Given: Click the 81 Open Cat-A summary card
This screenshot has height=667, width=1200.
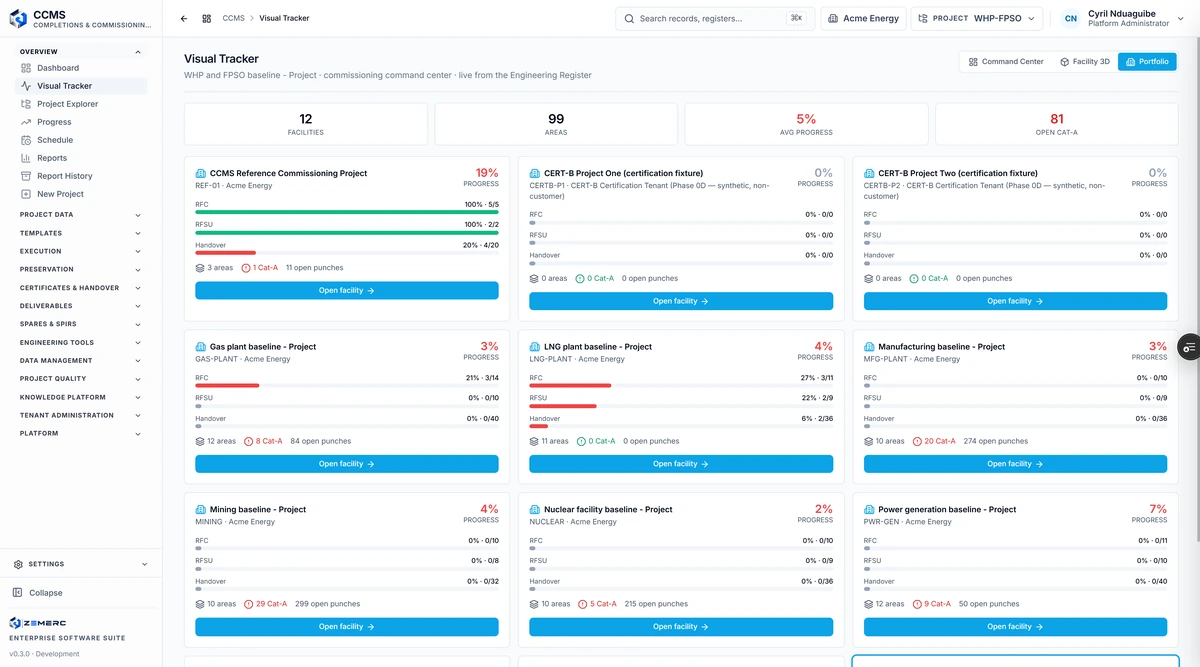Looking at the screenshot, I should coord(1057,124).
